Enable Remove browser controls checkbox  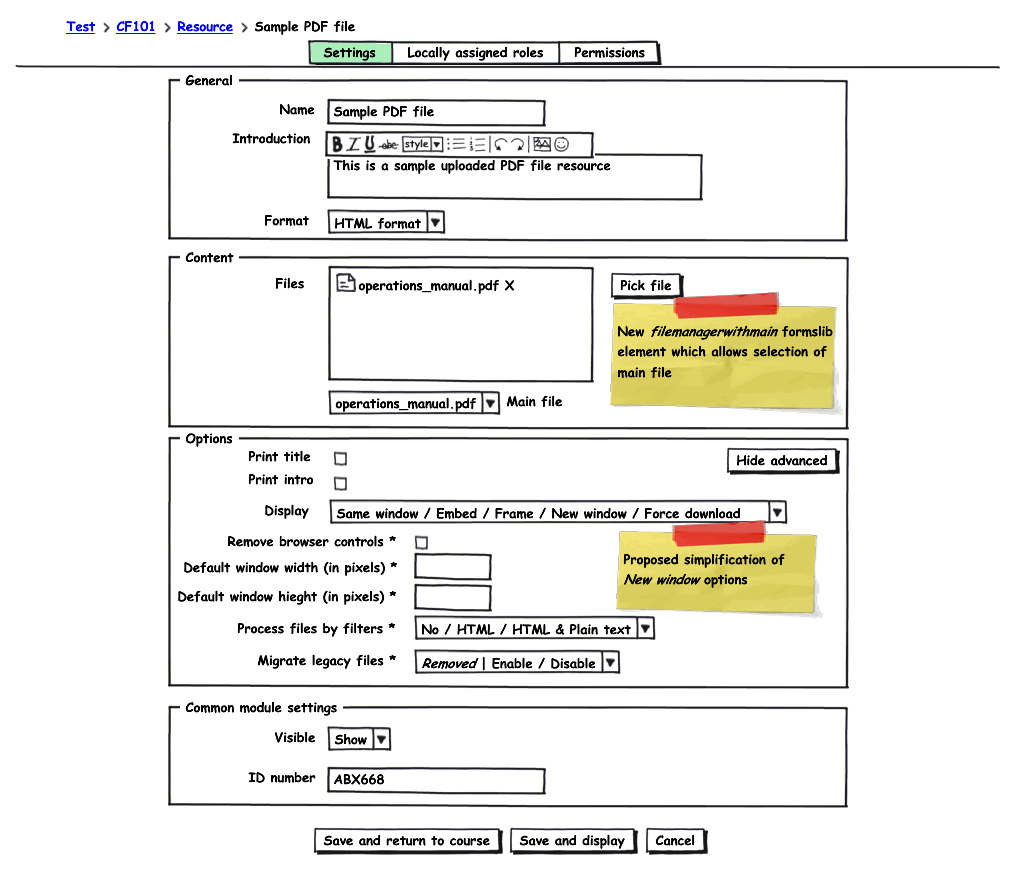(x=422, y=543)
